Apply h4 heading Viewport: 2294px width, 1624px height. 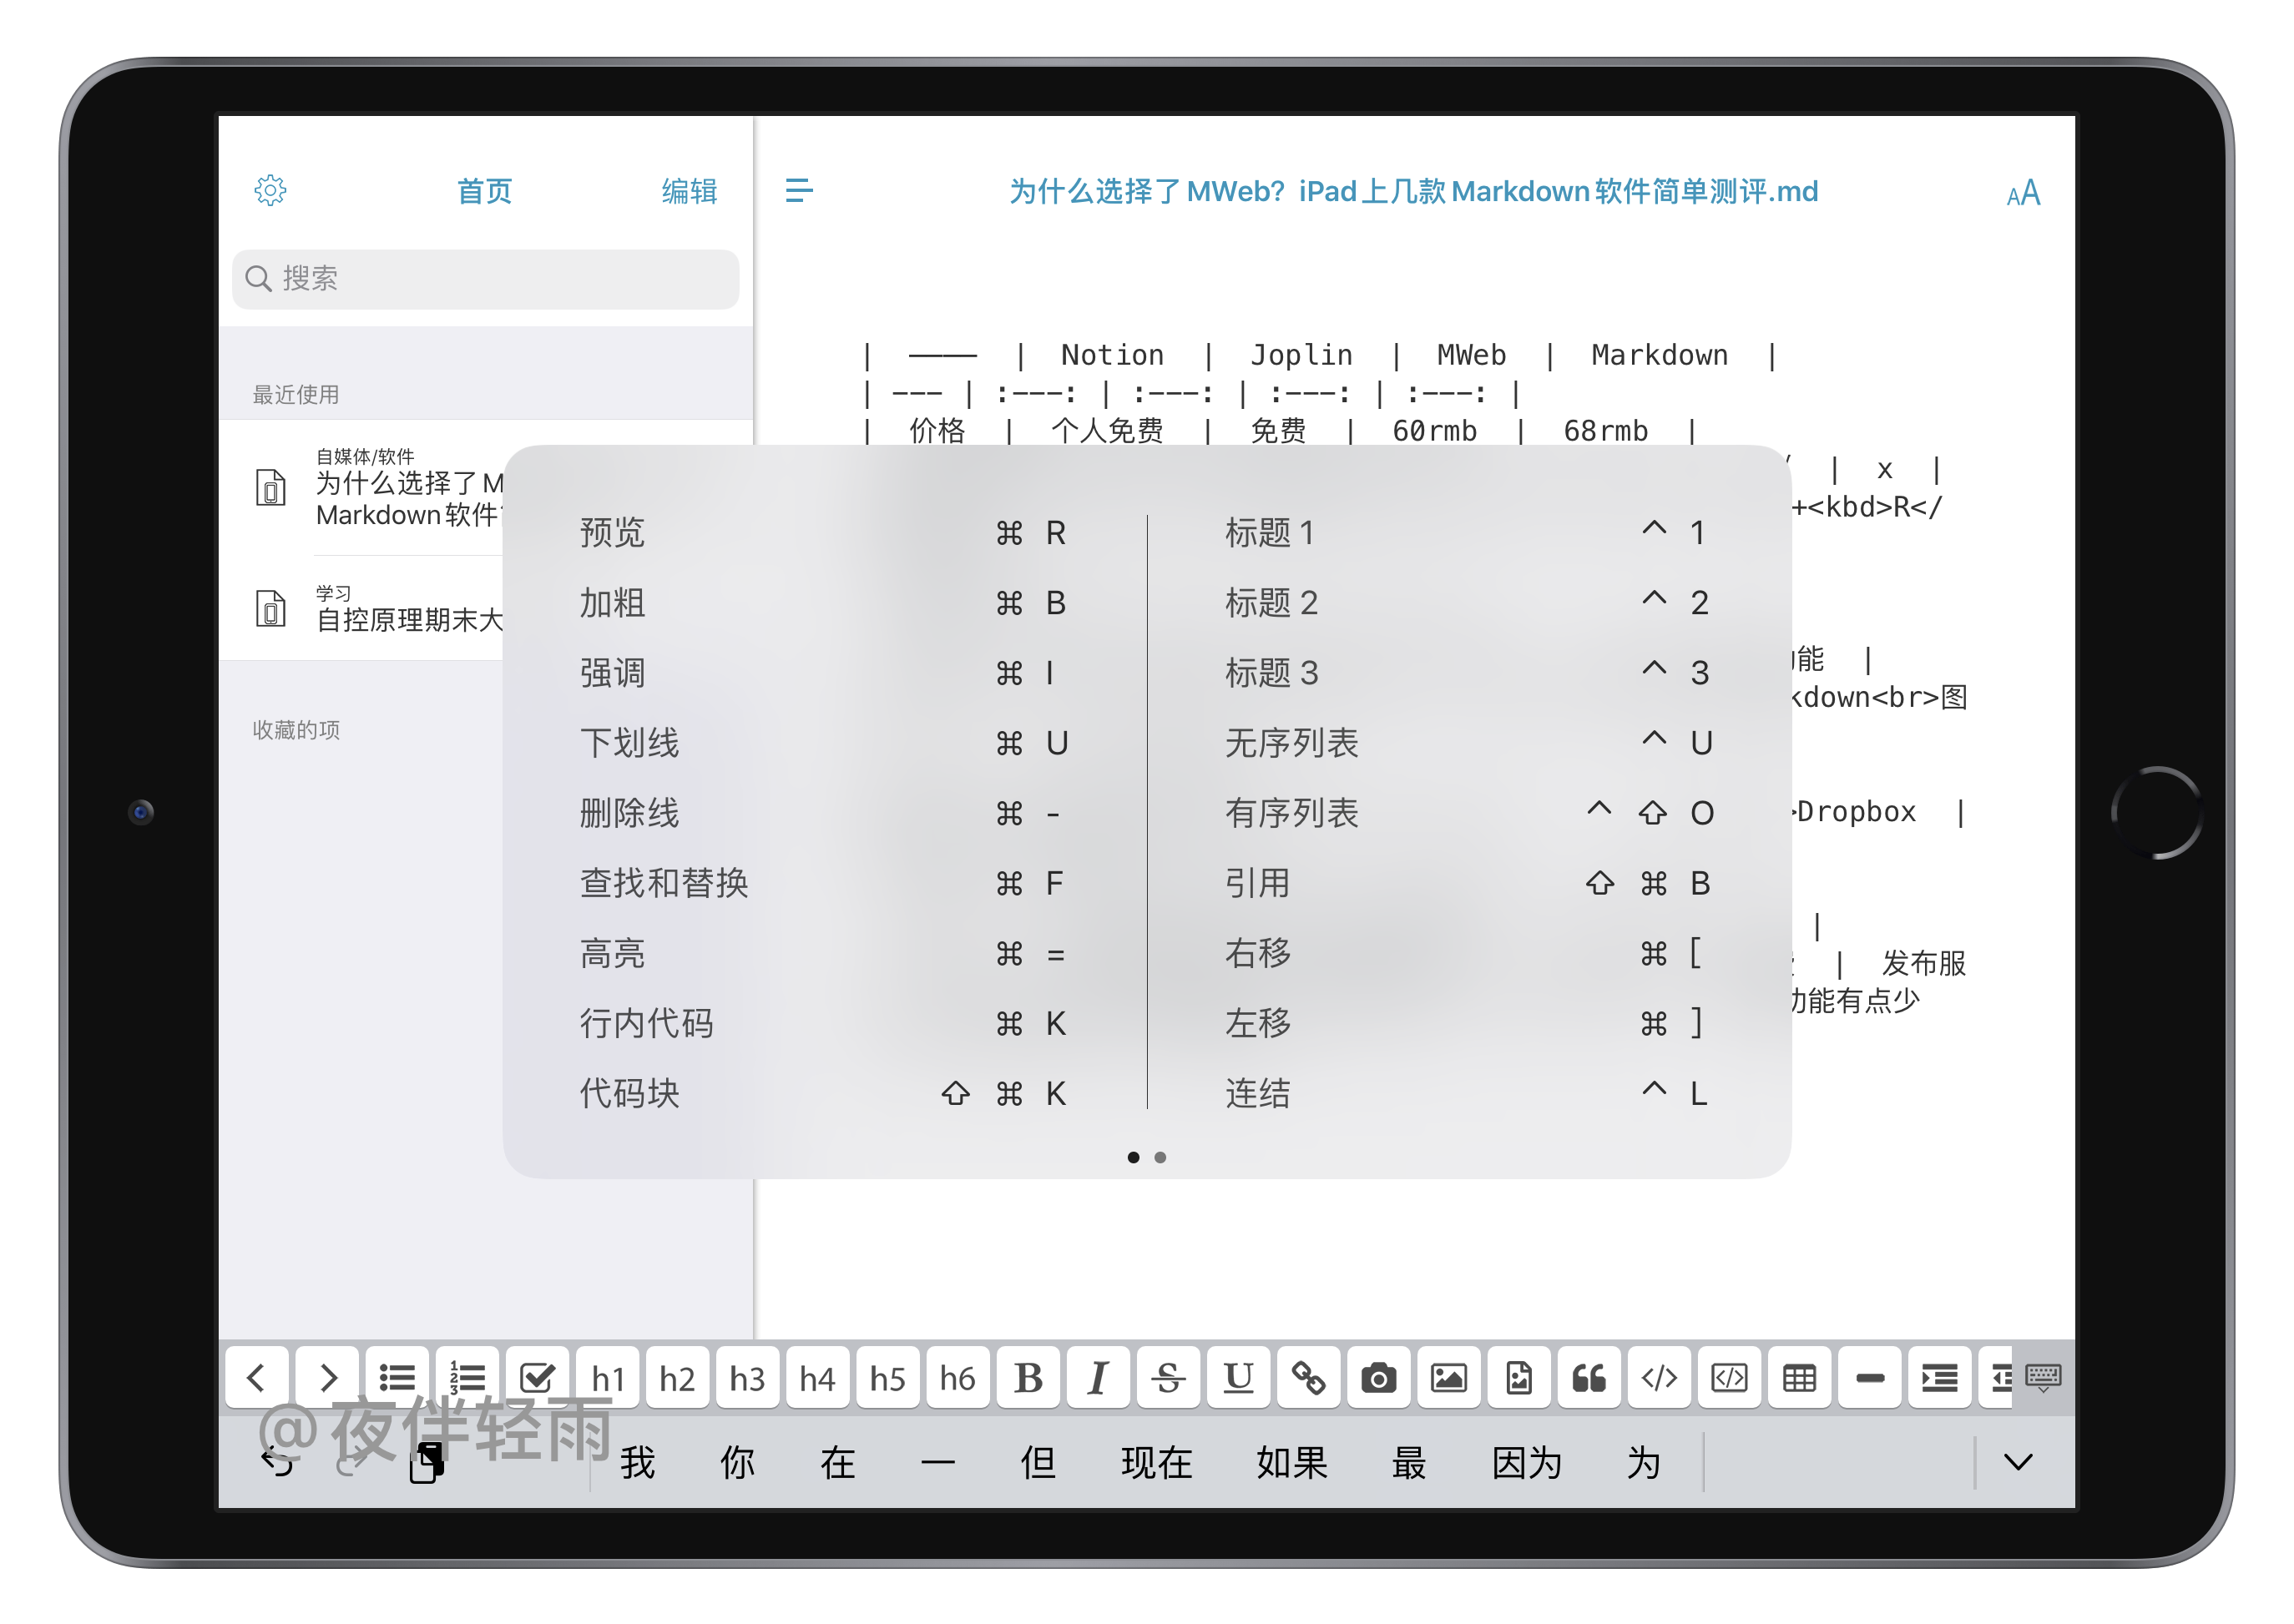tap(817, 1377)
